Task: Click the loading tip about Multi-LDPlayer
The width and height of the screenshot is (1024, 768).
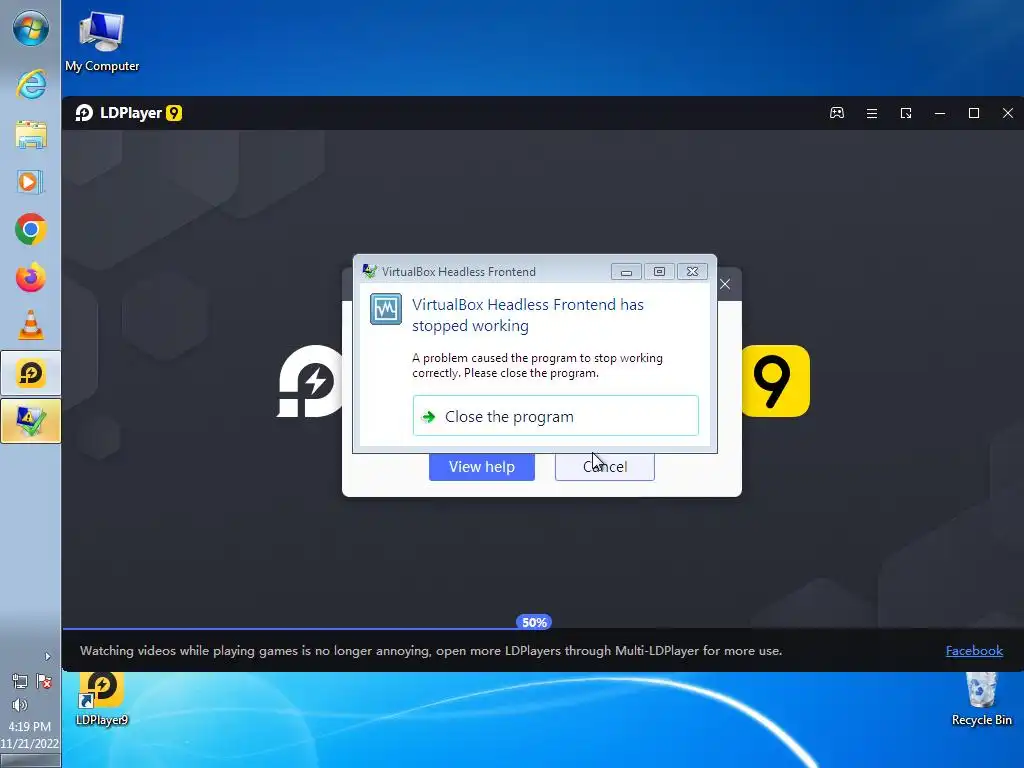Action: (431, 650)
